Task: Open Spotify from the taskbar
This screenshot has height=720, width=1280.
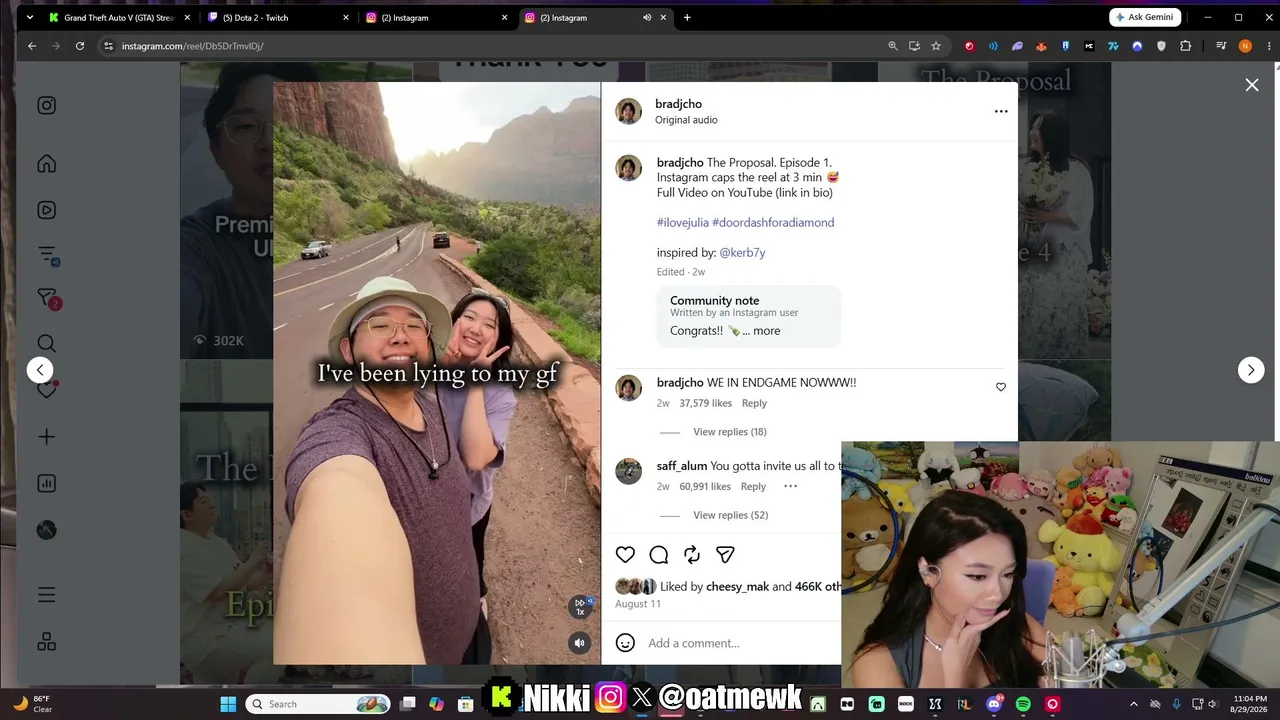Action: click(1023, 704)
